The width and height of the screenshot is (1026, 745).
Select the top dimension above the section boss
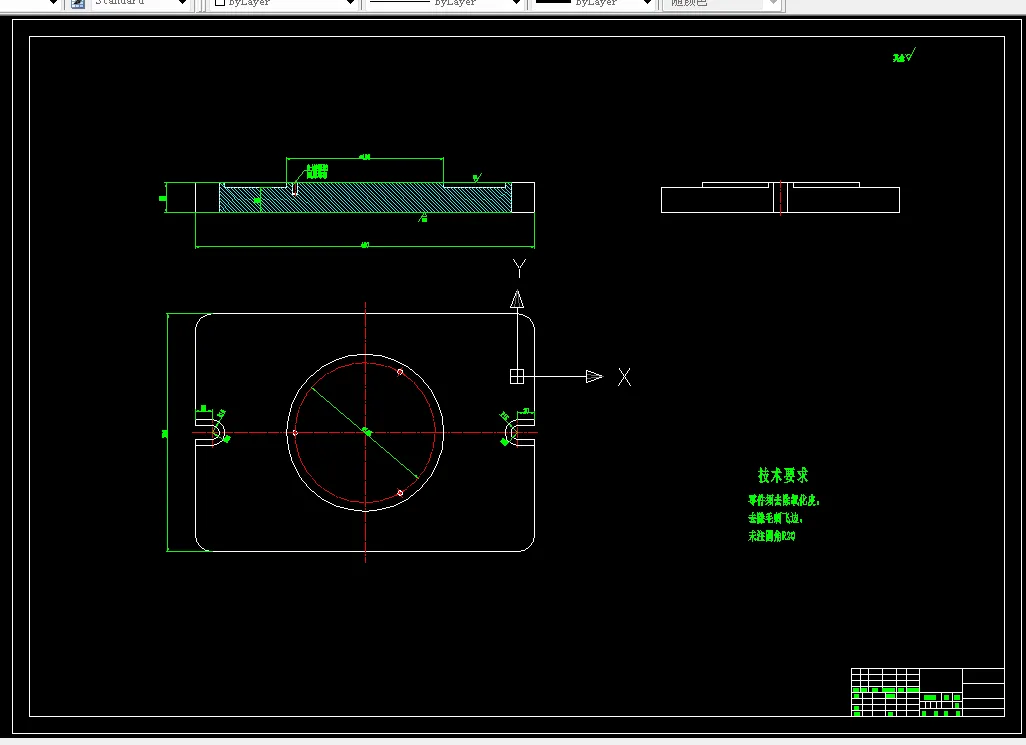coord(364,158)
